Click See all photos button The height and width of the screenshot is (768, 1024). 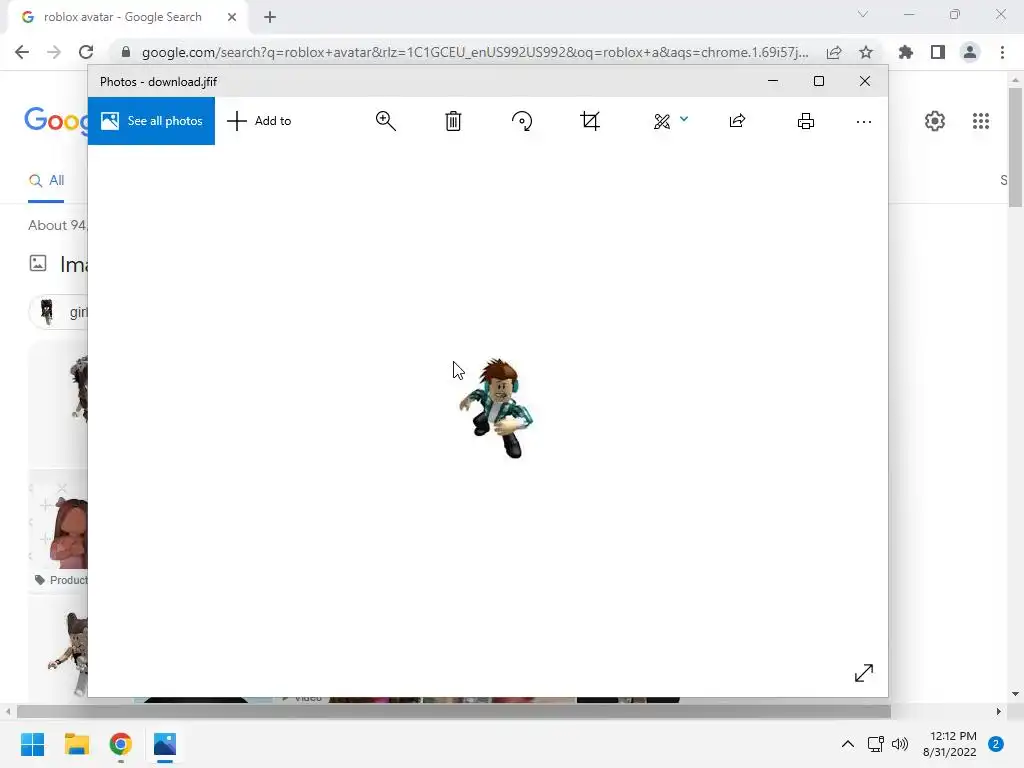[x=152, y=121]
